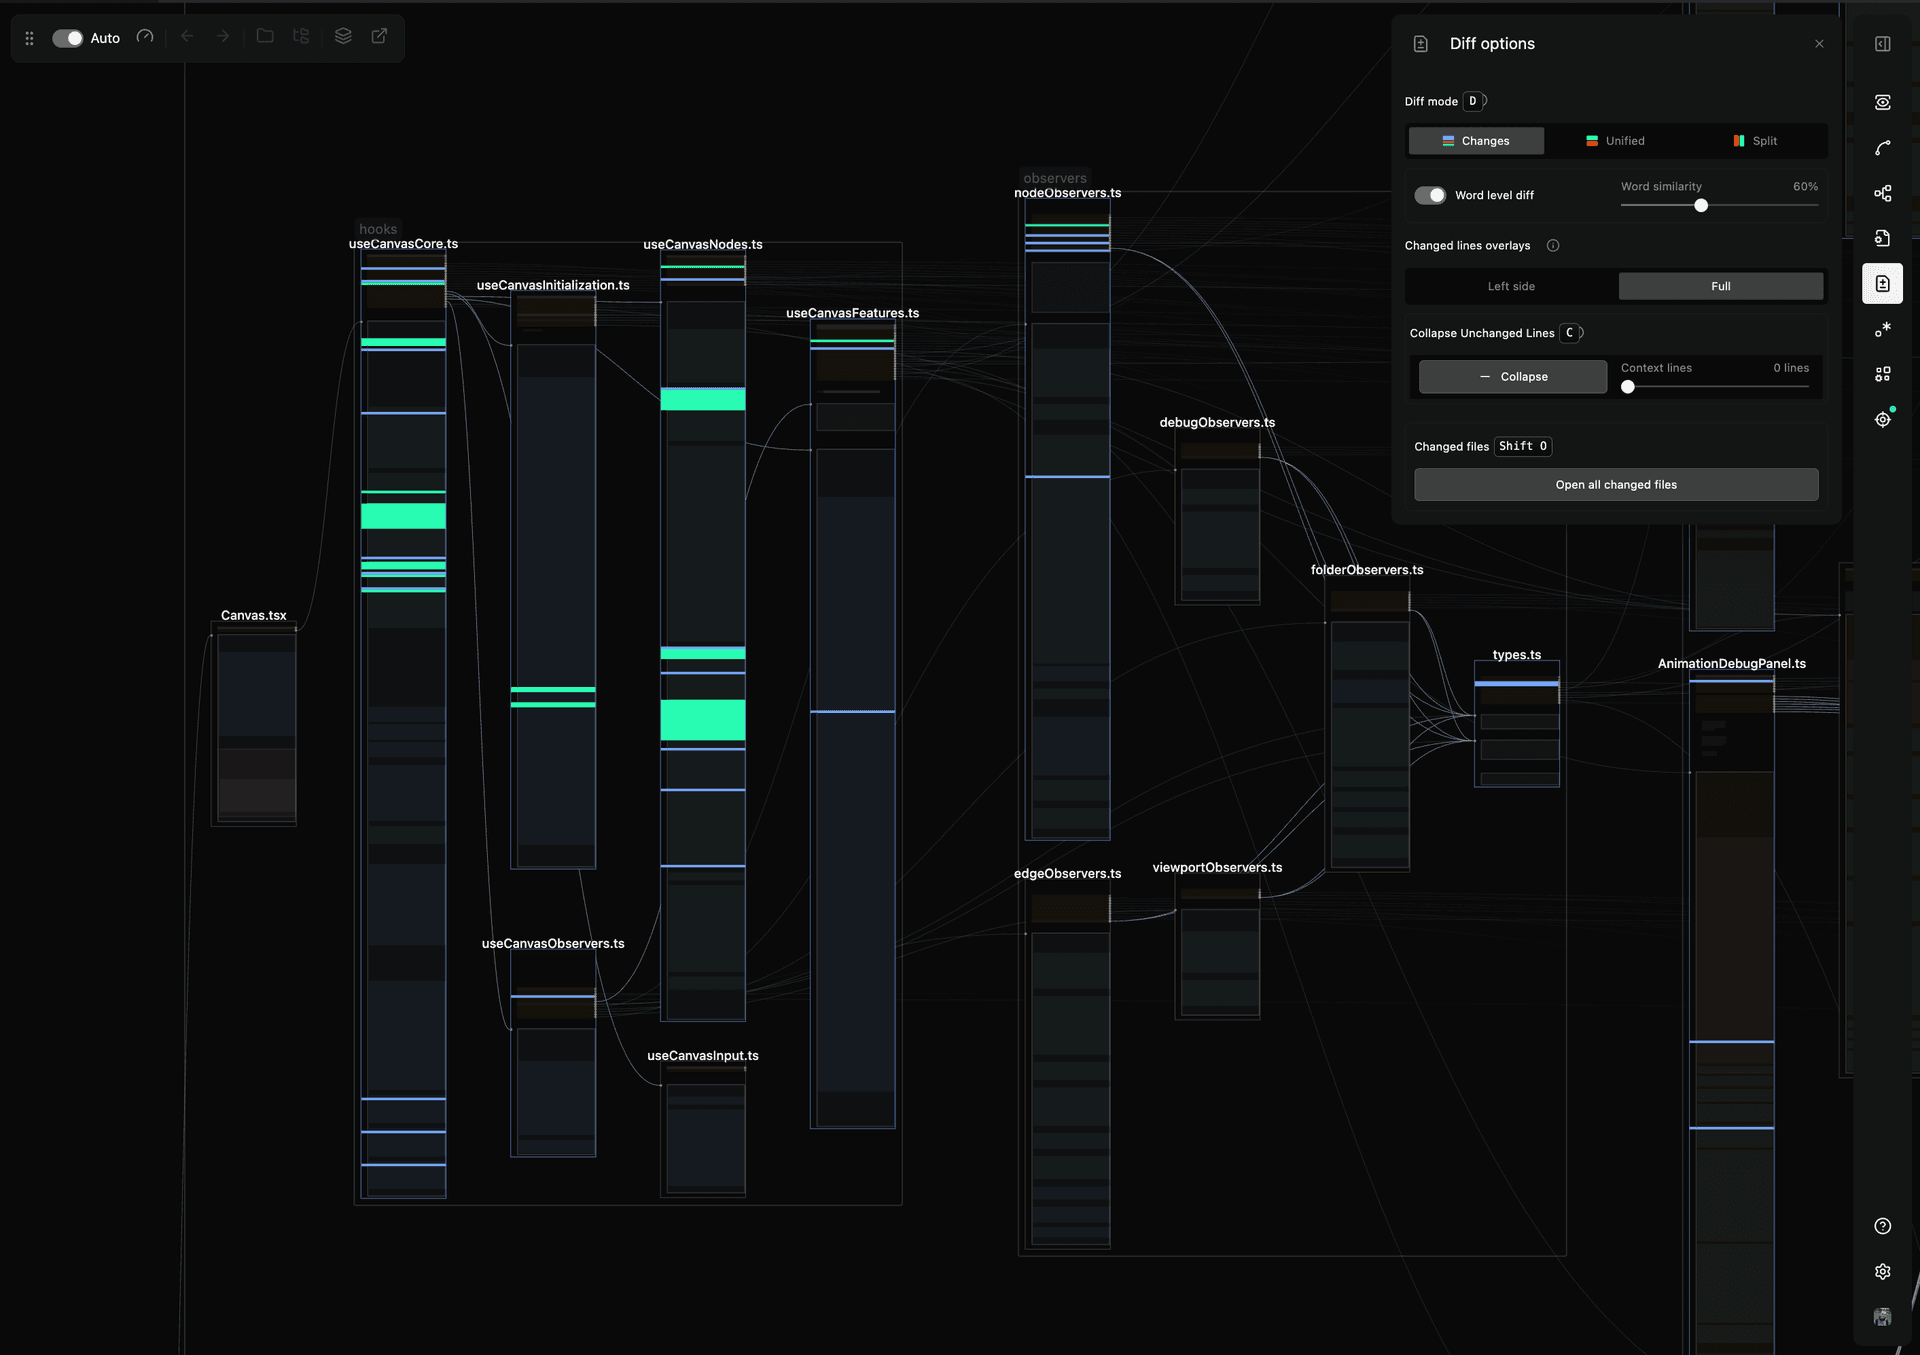
Task: Click the Open all changed files button
Action: pyautogui.click(x=1616, y=484)
